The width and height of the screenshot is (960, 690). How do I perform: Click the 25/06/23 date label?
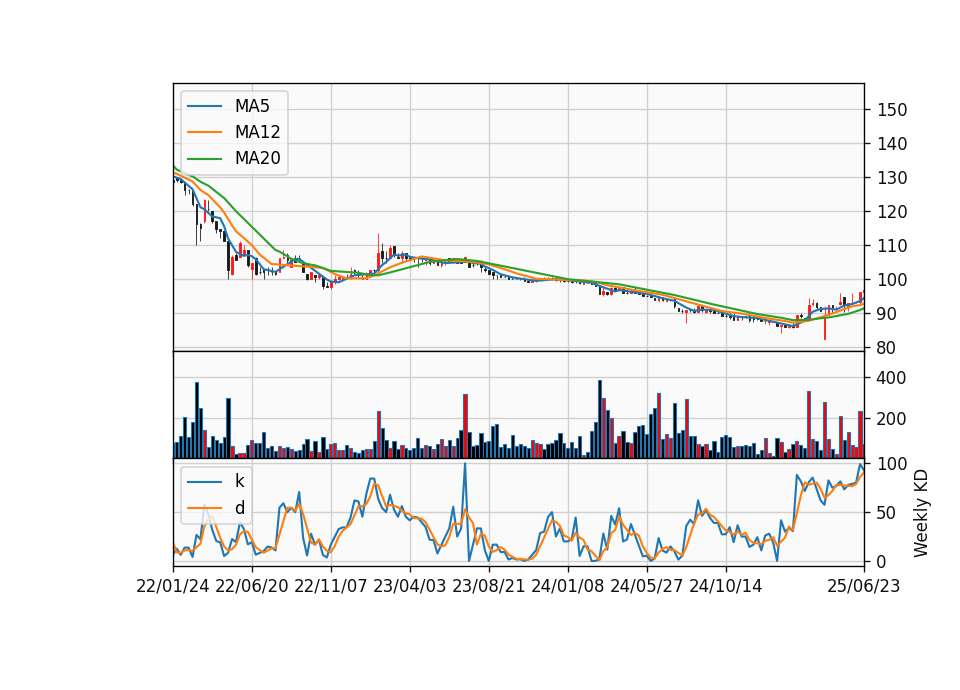[864, 586]
